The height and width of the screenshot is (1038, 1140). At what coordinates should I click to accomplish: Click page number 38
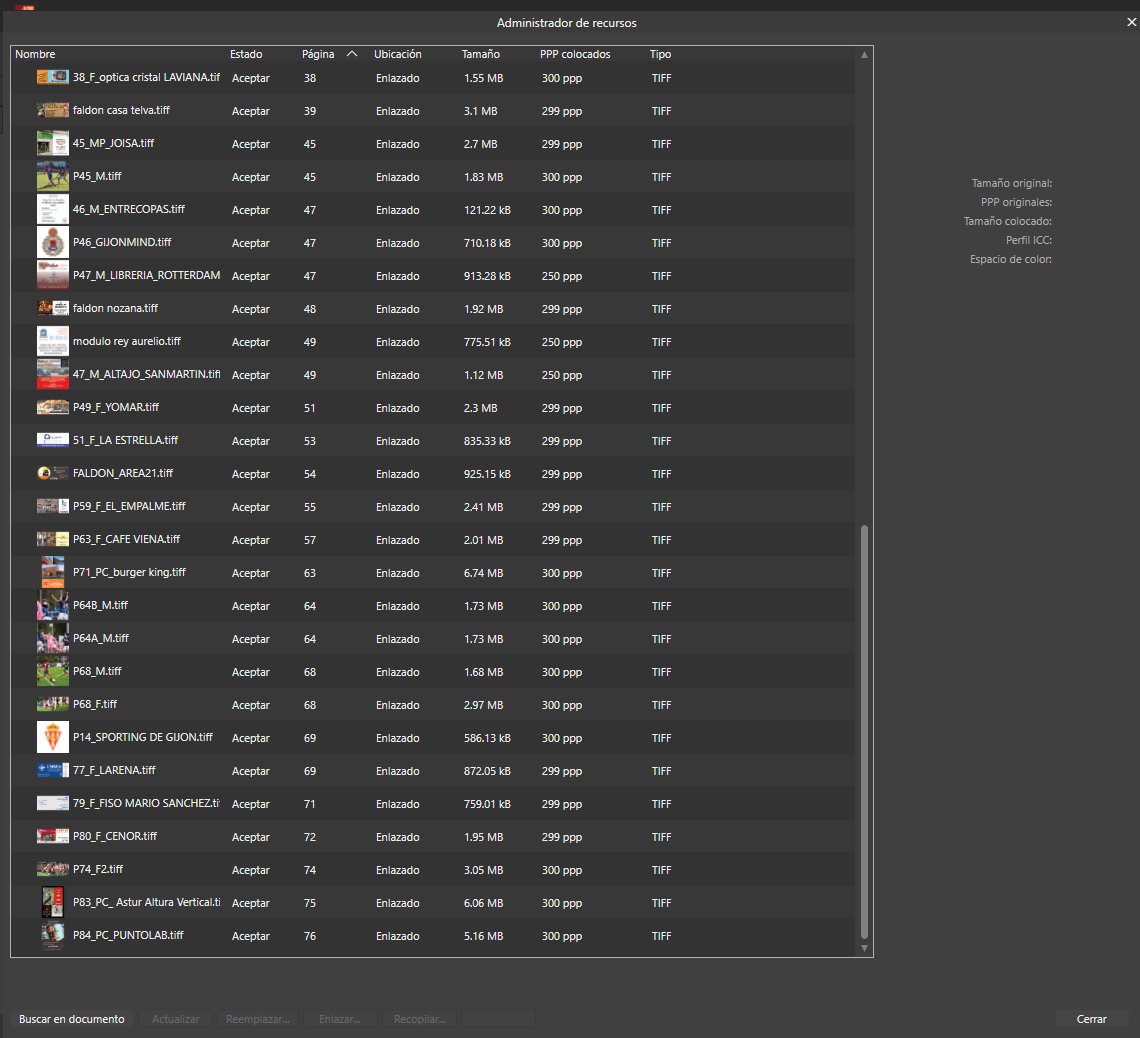click(x=310, y=78)
